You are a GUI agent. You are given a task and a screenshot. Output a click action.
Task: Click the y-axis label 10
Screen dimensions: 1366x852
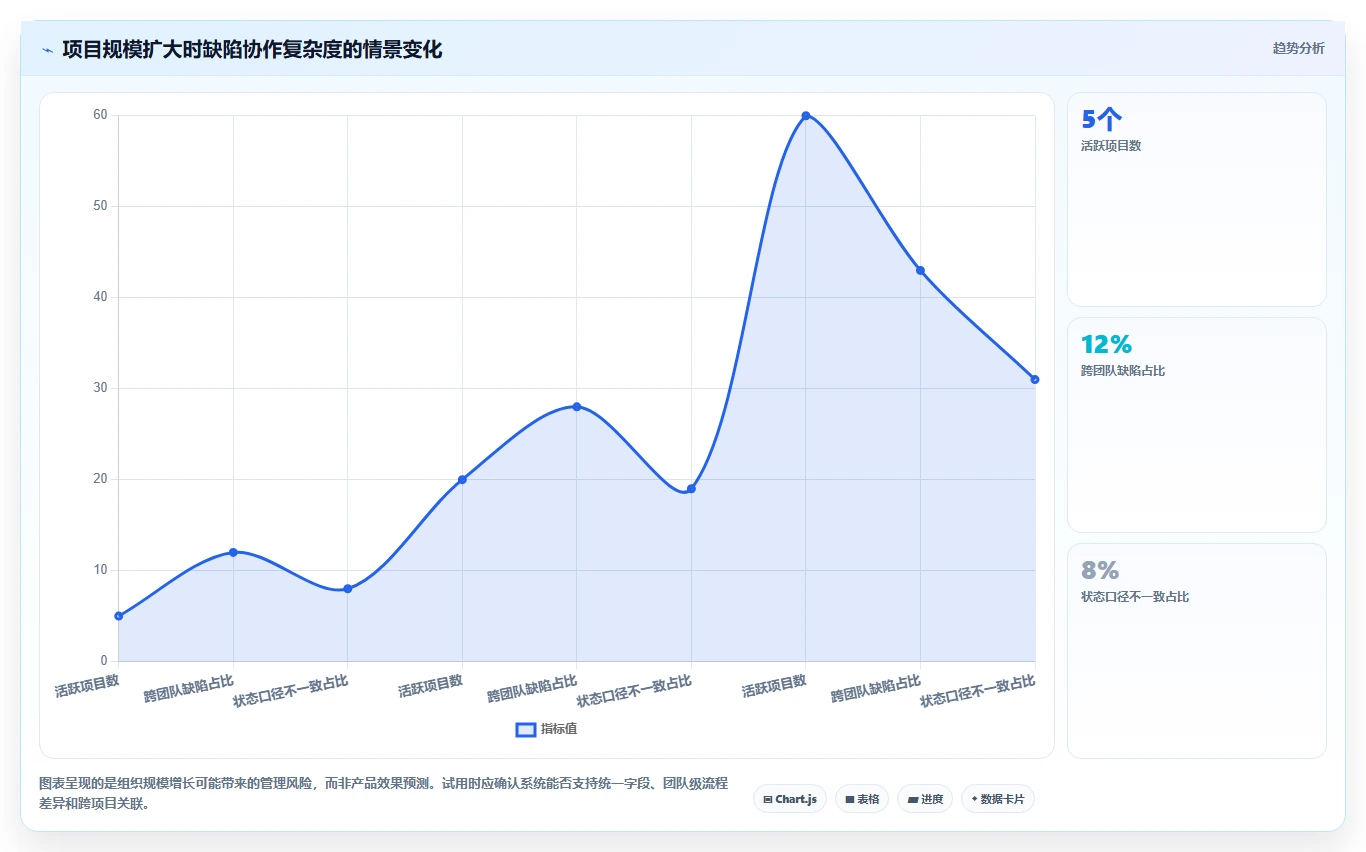pos(101,570)
